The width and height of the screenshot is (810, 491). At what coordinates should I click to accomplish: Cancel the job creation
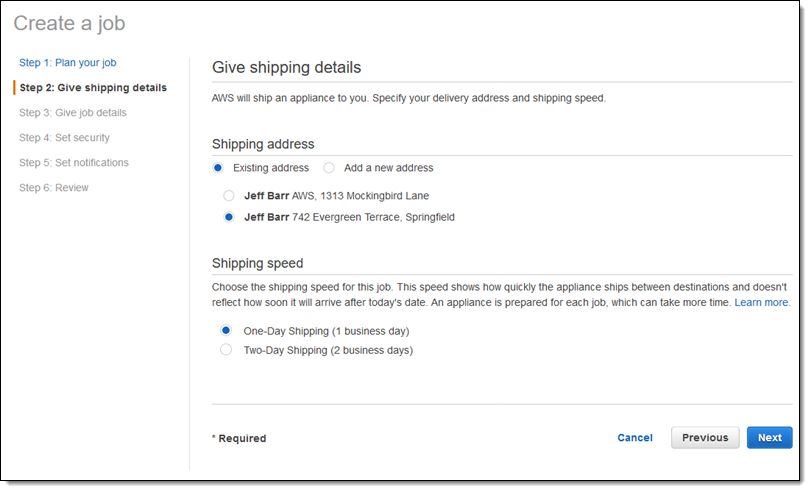(x=635, y=438)
